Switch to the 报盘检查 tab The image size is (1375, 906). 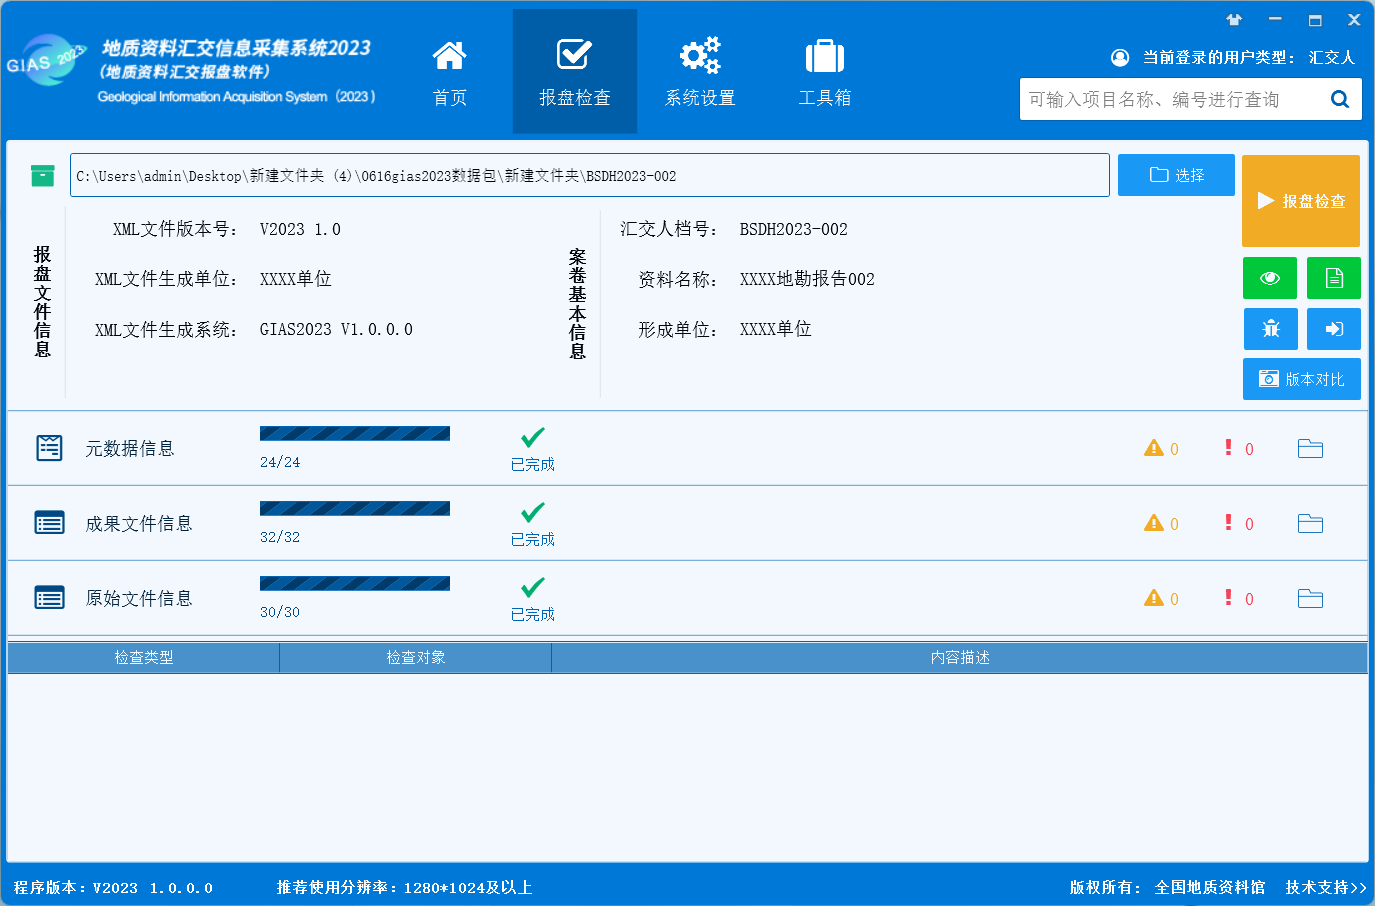point(575,72)
